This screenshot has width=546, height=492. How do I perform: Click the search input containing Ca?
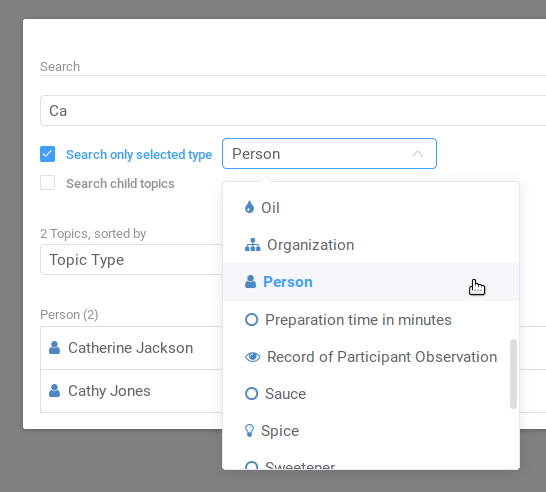[293, 111]
